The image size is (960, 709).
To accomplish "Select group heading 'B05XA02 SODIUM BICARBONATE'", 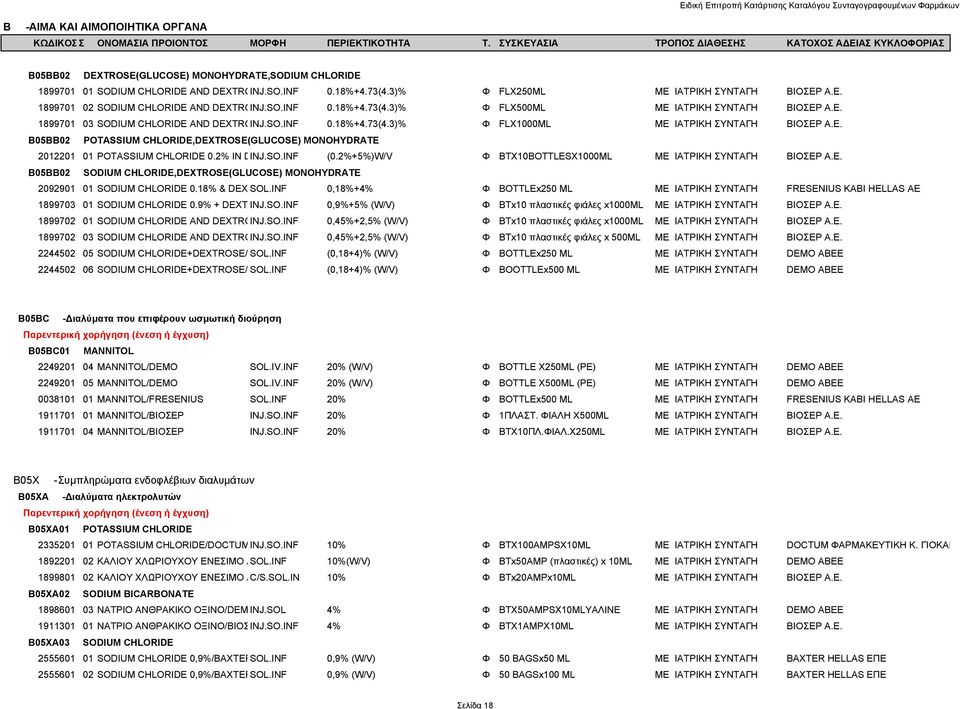I will [x=111, y=595].
